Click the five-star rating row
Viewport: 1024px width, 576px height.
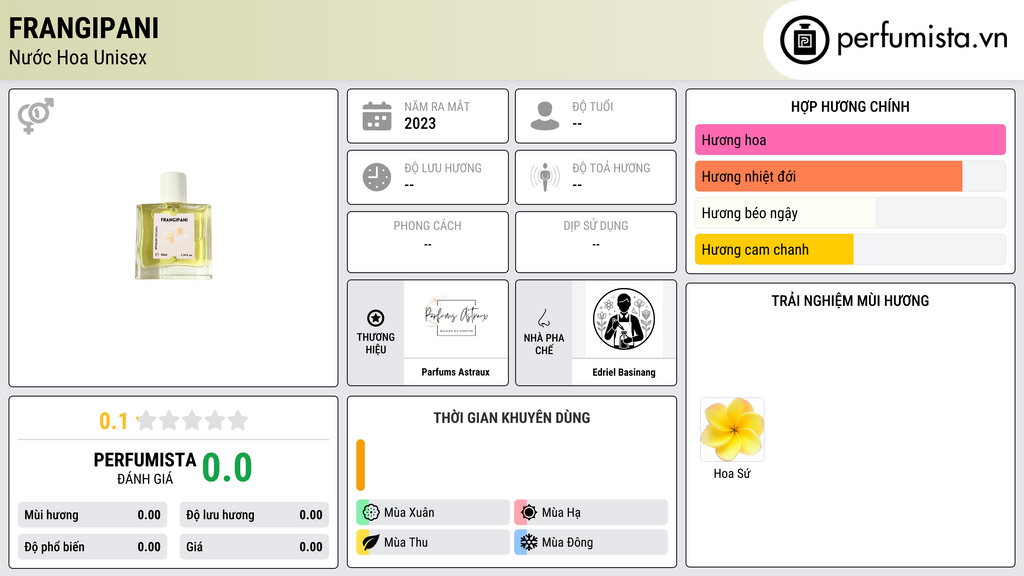click(192, 420)
